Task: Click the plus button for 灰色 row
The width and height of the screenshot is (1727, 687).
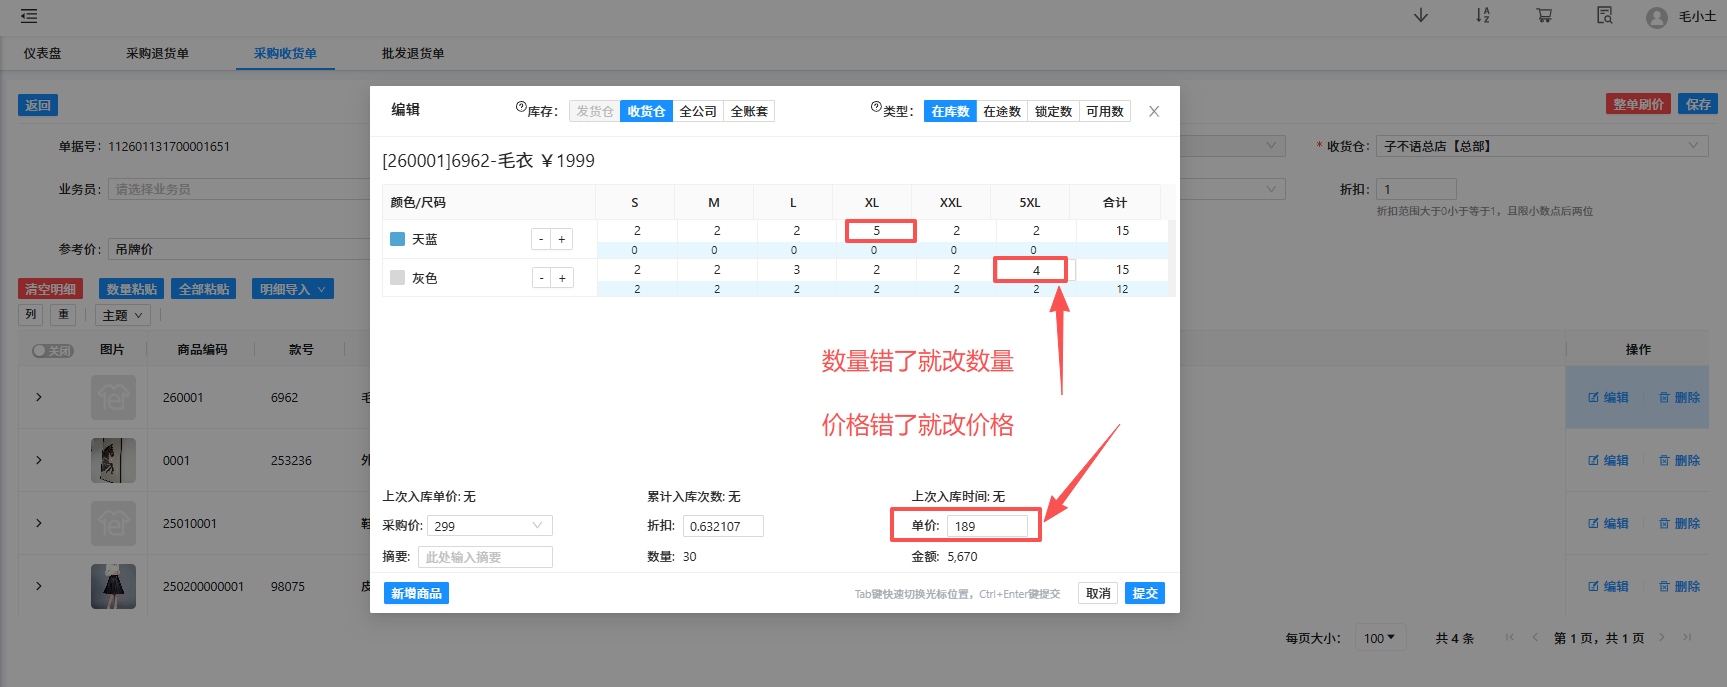Action: (x=562, y=278)
